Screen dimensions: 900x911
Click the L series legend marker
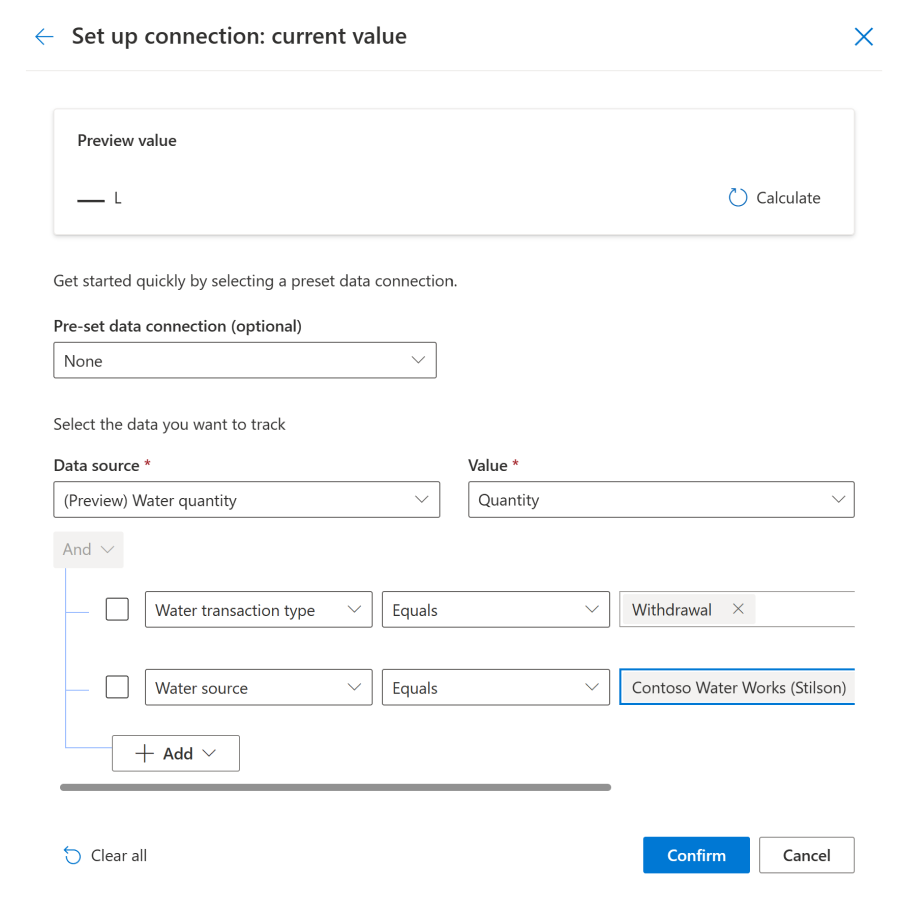[x=91, y=199]
